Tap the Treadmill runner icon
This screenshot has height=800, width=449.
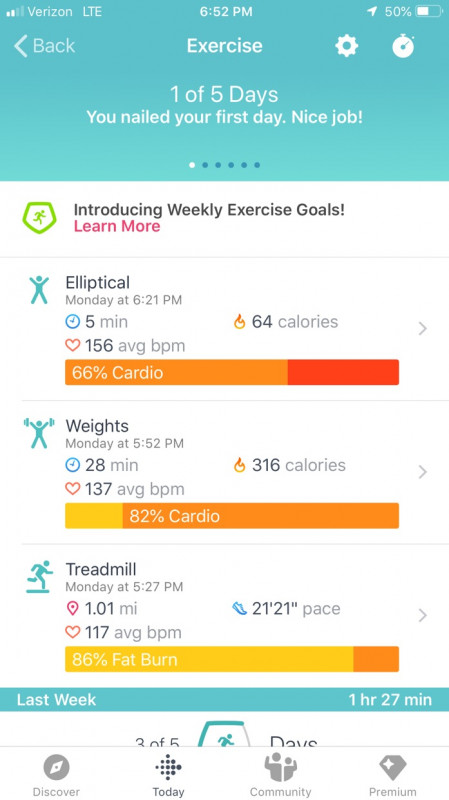pyautogui.click(x=40, y=577)
